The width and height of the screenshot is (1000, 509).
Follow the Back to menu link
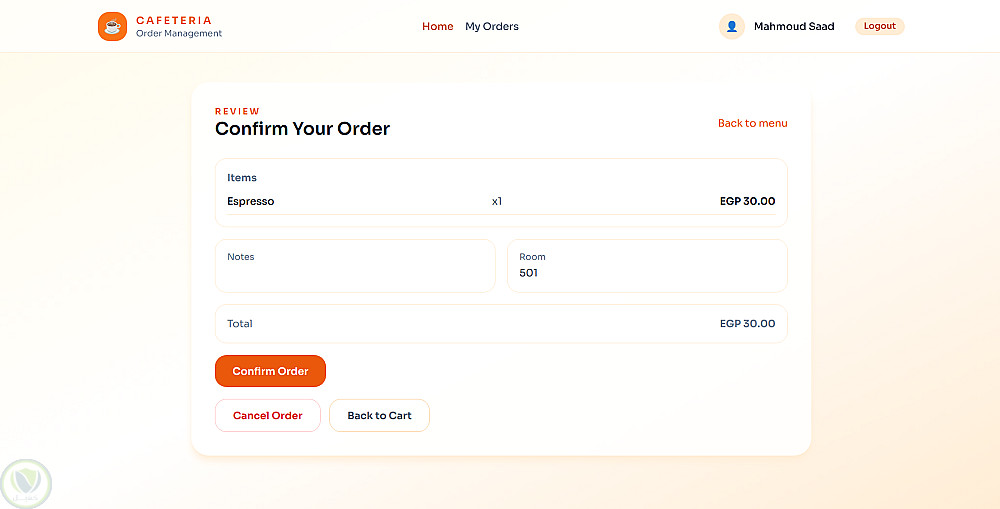pos(752,123)
